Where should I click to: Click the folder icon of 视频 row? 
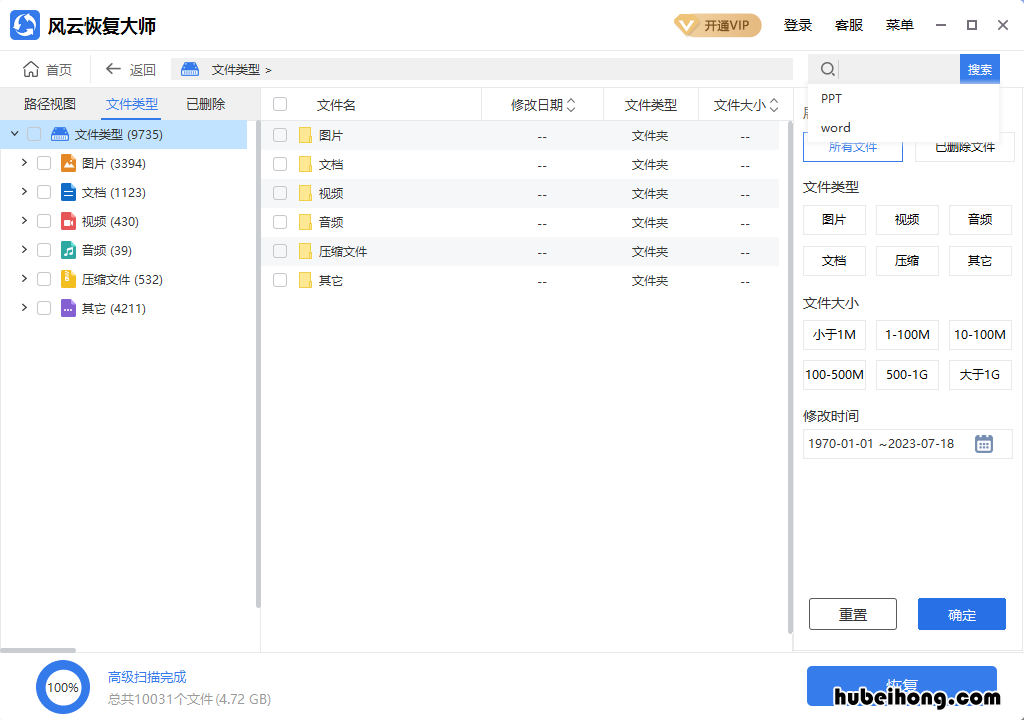(x=305, y=193)
